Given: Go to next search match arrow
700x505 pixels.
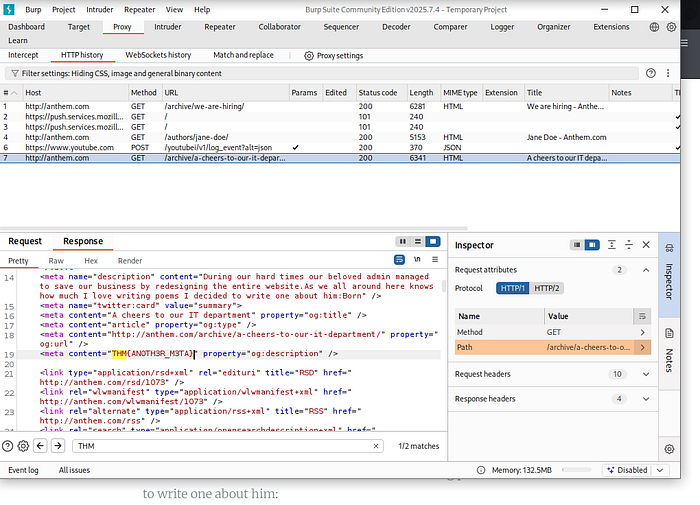Looking at the screenshot, I should 58,446.
